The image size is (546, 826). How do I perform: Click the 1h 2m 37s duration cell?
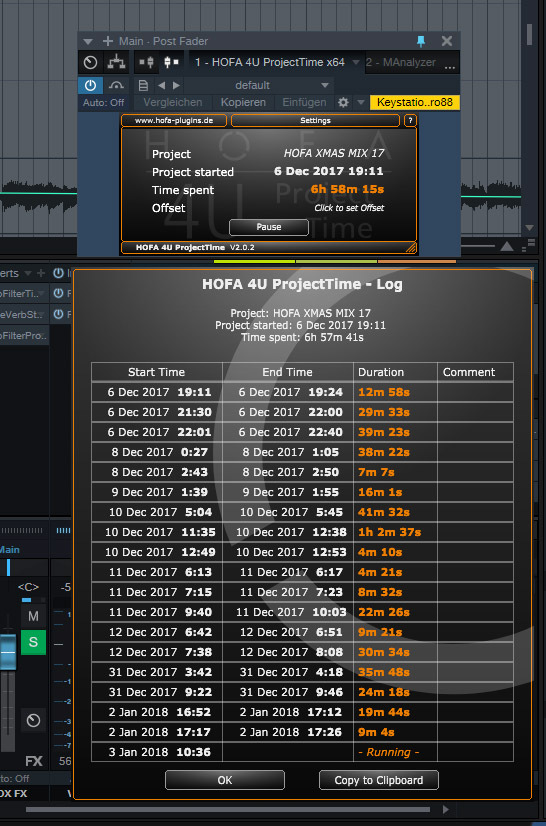[x=395, y=532]
